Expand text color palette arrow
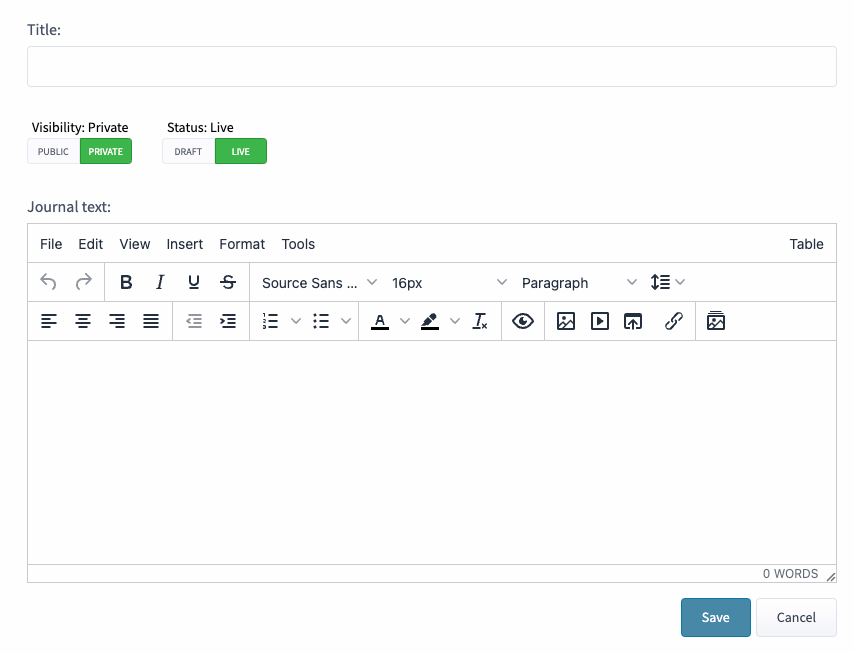 (x=405, y=321)
